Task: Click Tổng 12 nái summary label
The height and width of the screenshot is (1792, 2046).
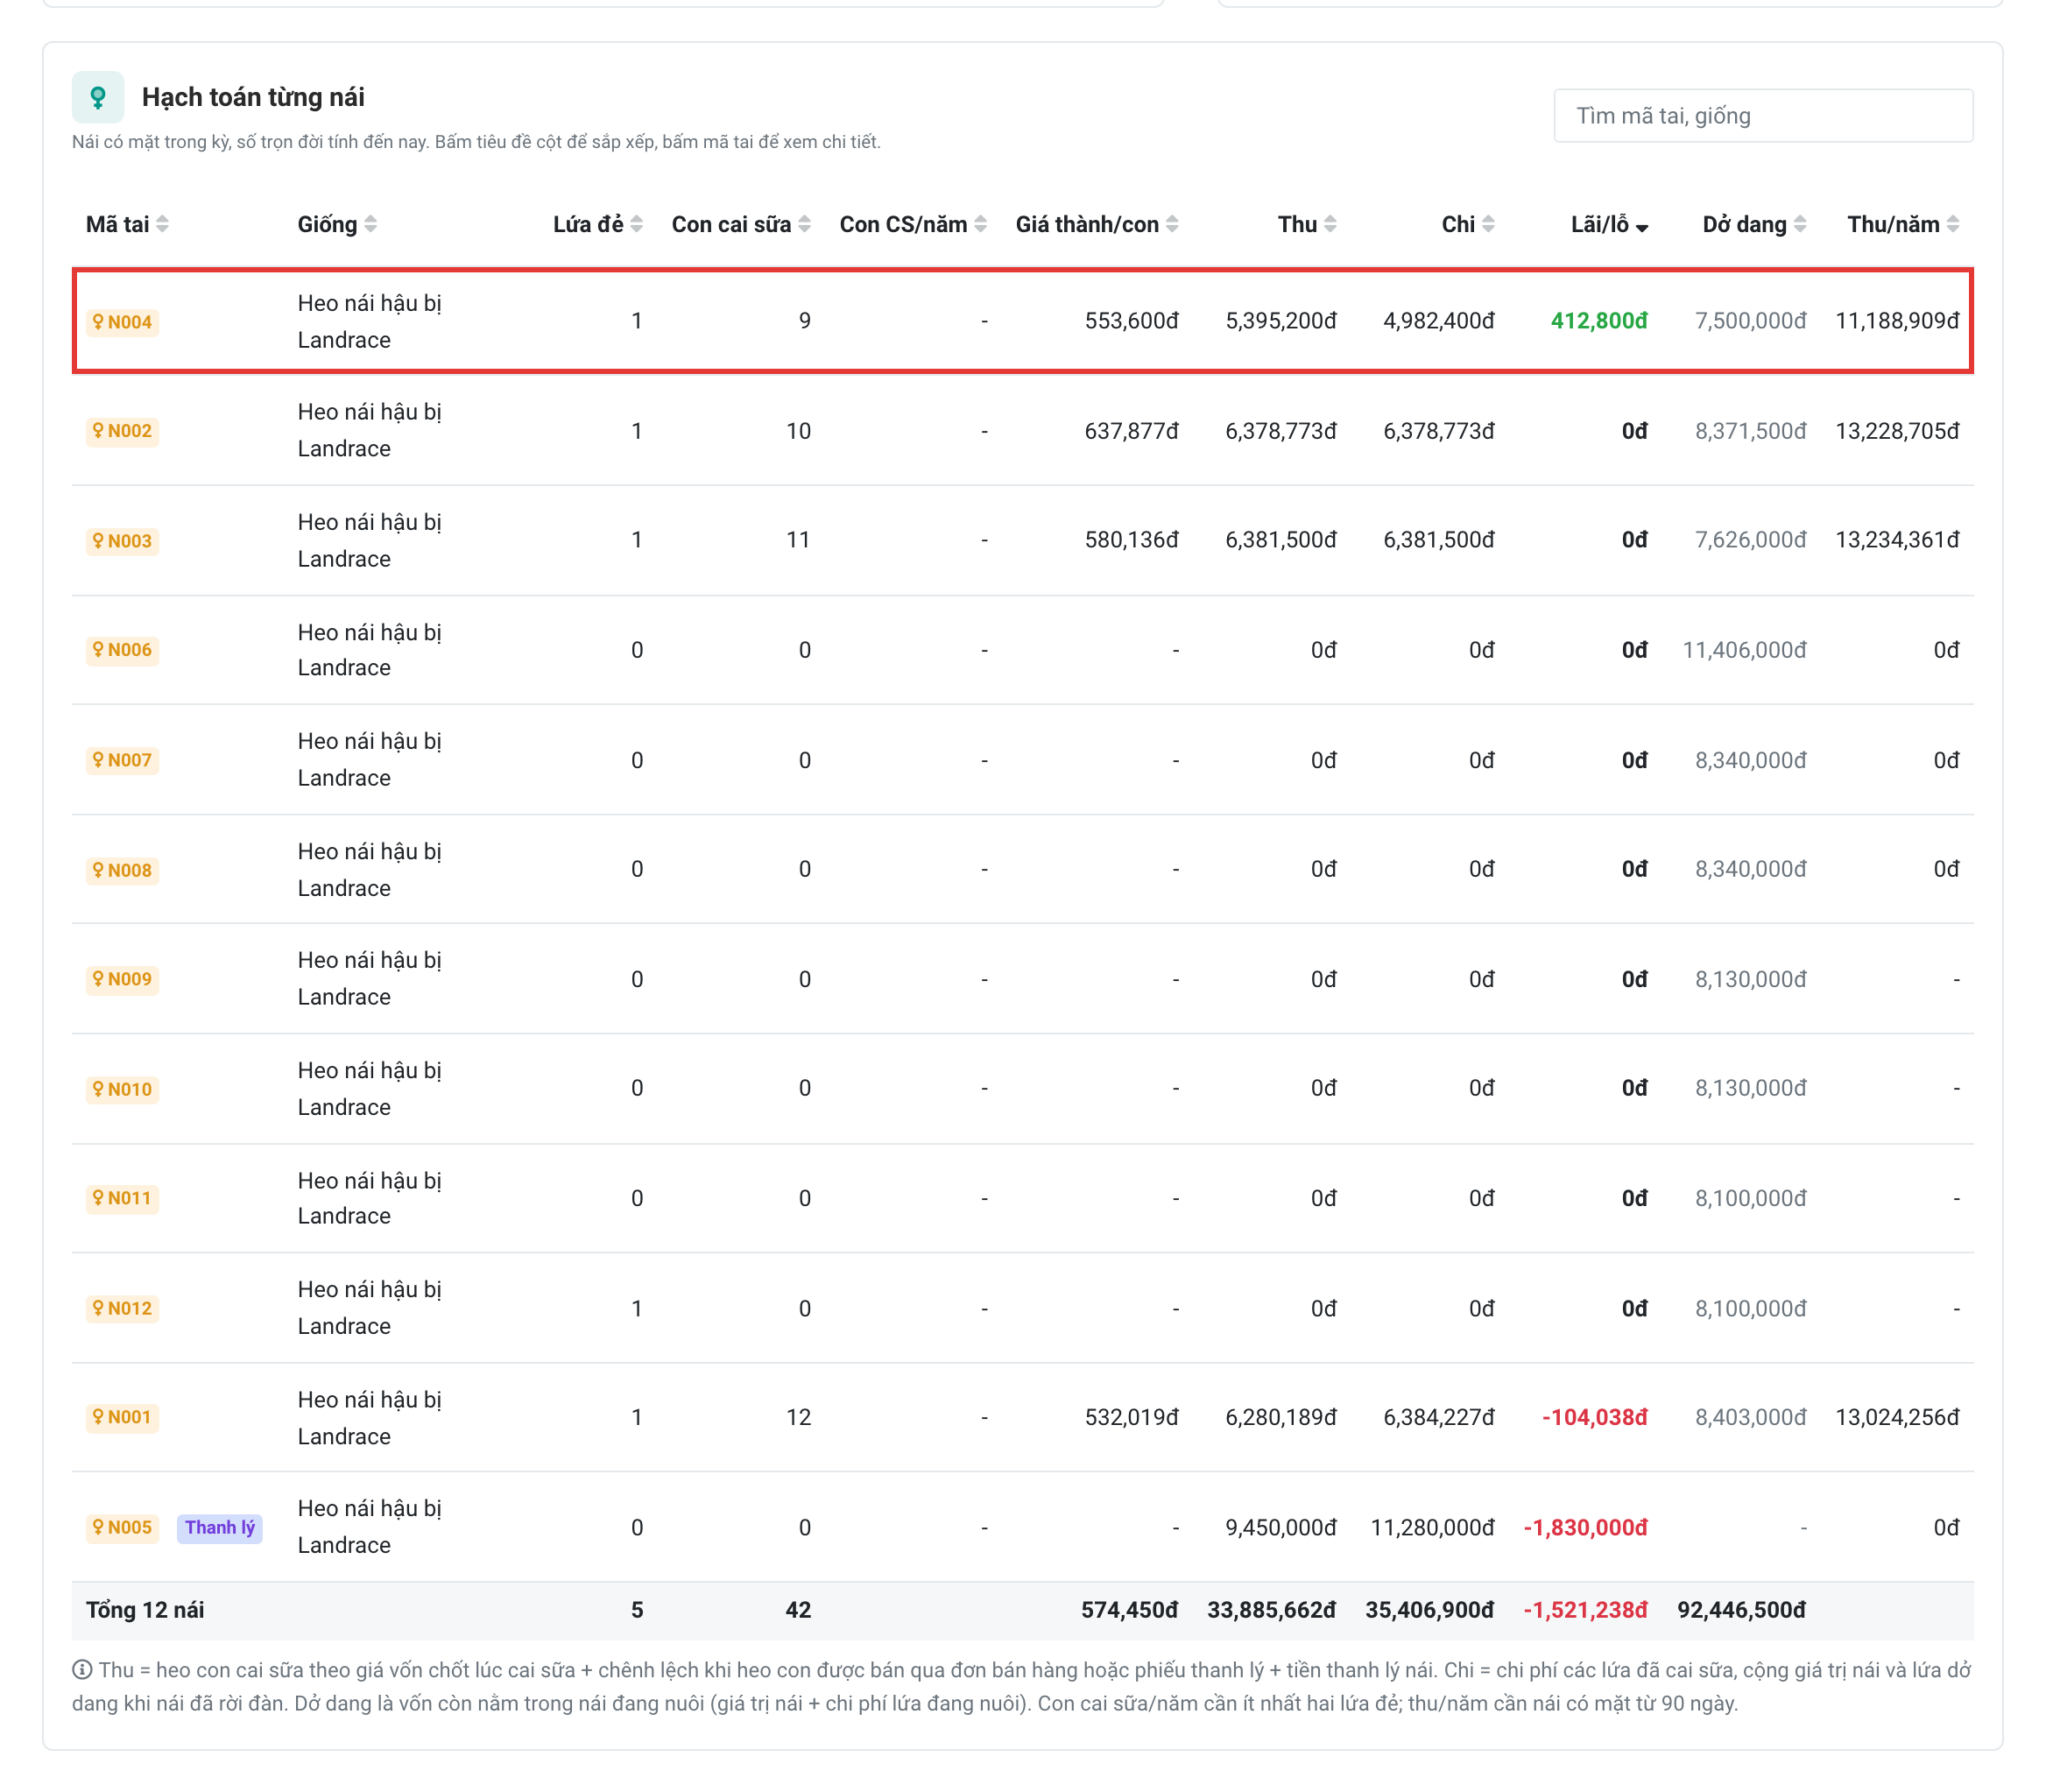Action: click(145, 1610)
